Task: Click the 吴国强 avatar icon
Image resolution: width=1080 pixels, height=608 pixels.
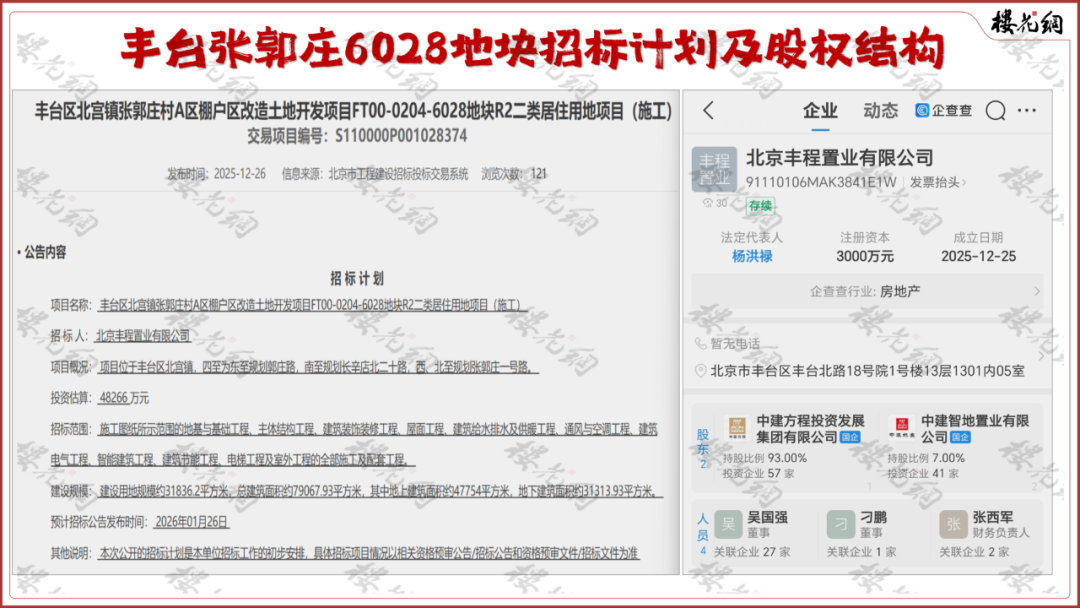Action: coord(728,524)
